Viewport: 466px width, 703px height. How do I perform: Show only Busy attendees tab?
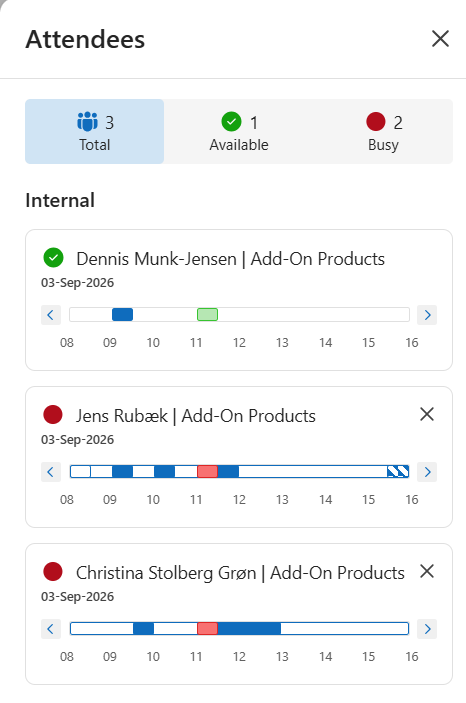click(383, 131)
